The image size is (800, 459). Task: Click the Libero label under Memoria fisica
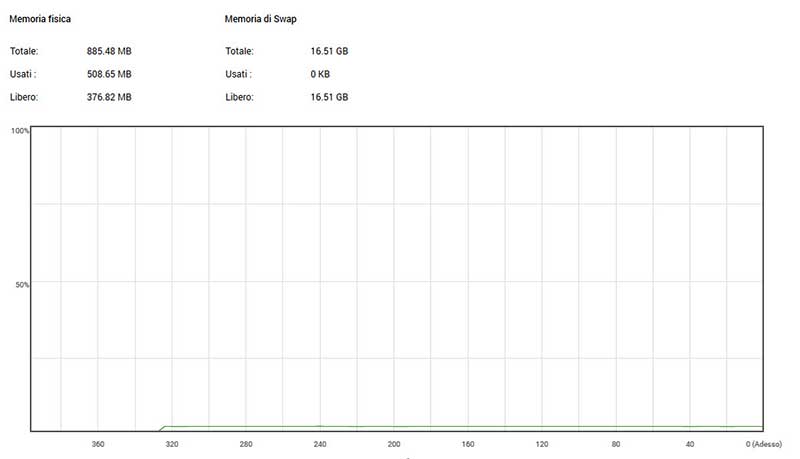pyautogui.click(x=24, y=97)
